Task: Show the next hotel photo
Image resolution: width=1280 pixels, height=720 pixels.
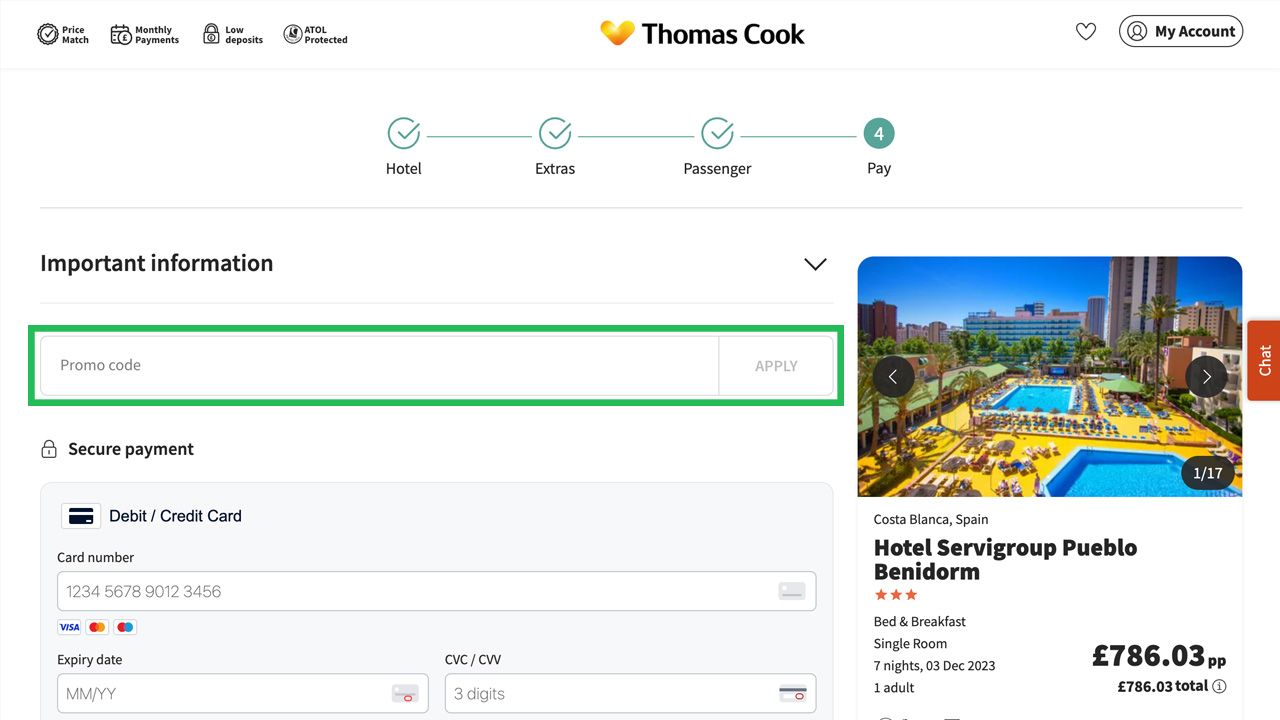Action: pyautogui.click(x=1206, y=377)
